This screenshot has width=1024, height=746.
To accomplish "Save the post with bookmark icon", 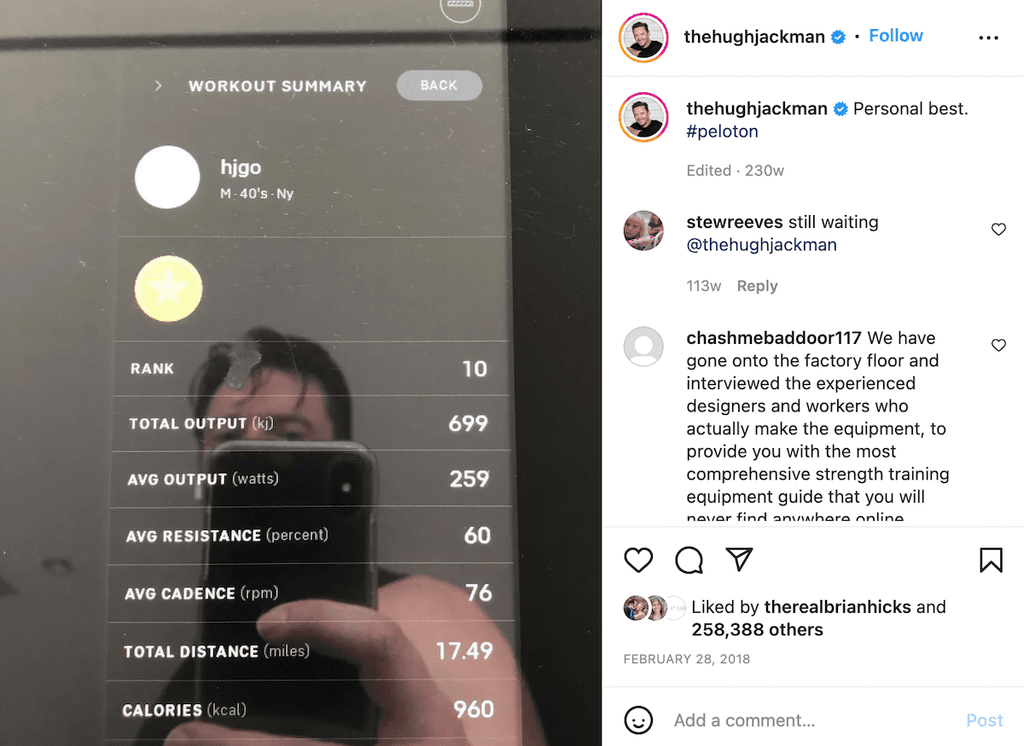I will 991,560.
